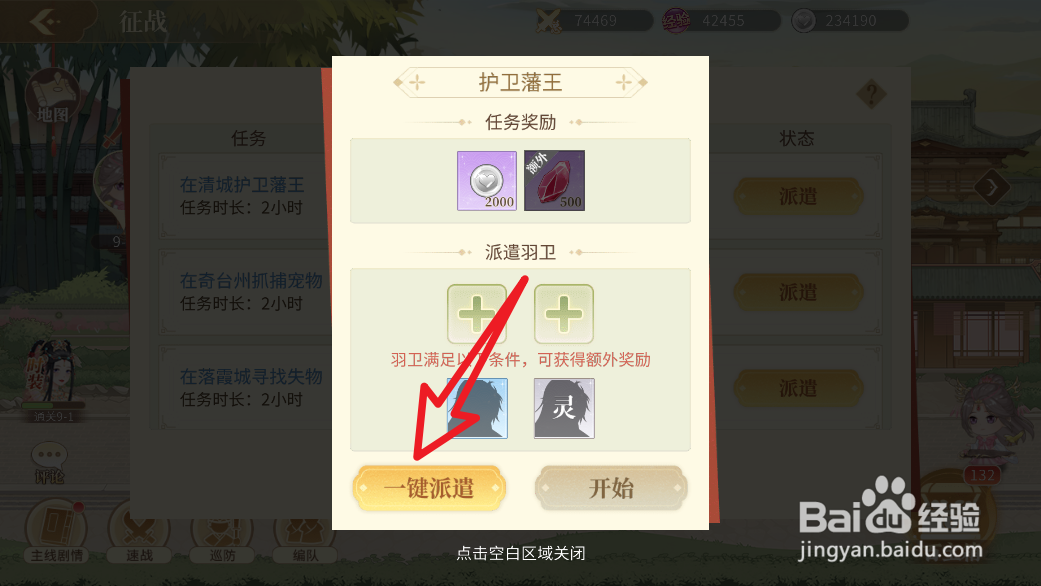Go back with the top-left arrow
Image resolution: width=1041 pixels, height=586 pixels.
pos(45,22)
